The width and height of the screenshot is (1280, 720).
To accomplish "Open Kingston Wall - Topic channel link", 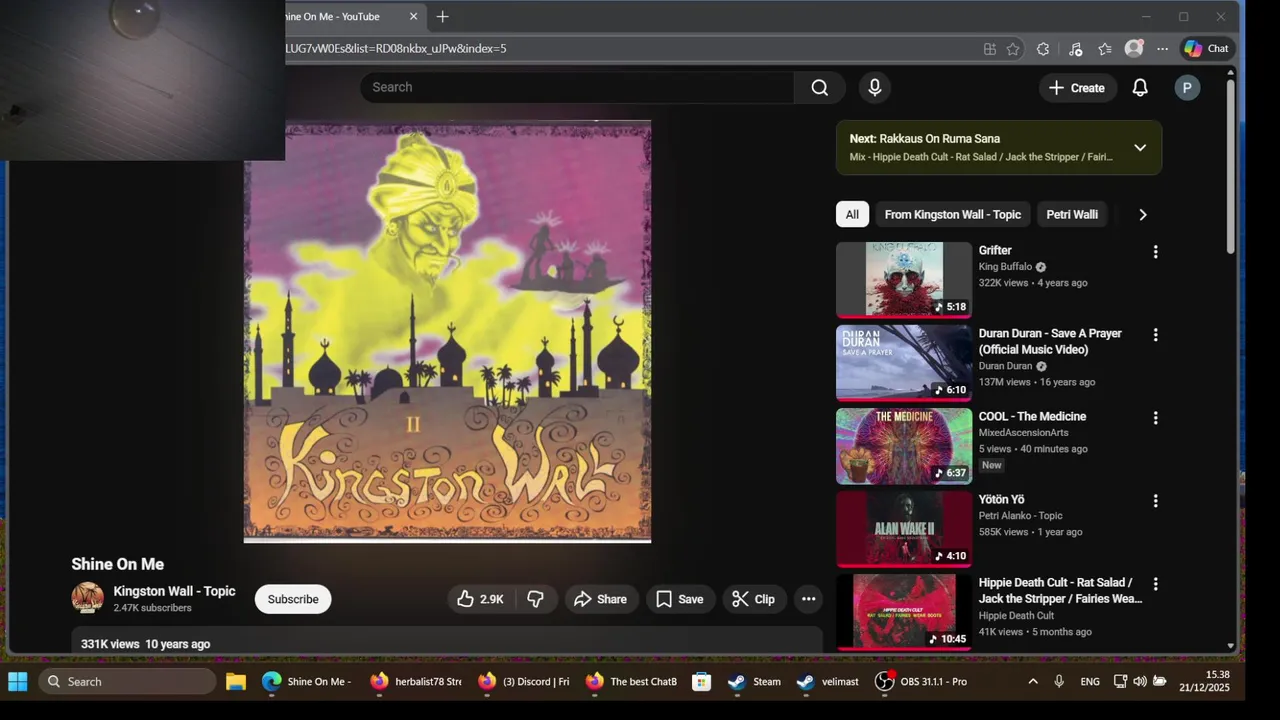I will pyautogui.click(x=174, y=591).
